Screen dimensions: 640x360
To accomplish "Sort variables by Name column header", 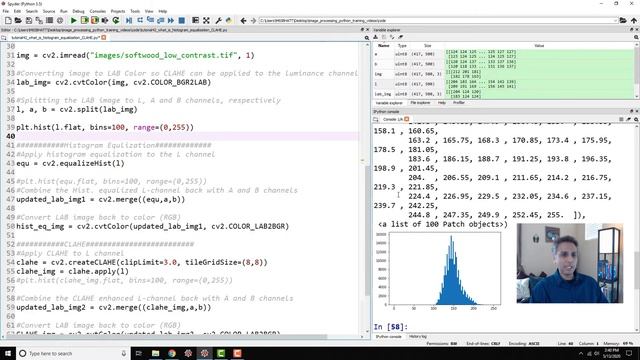I will pos(383,46).
